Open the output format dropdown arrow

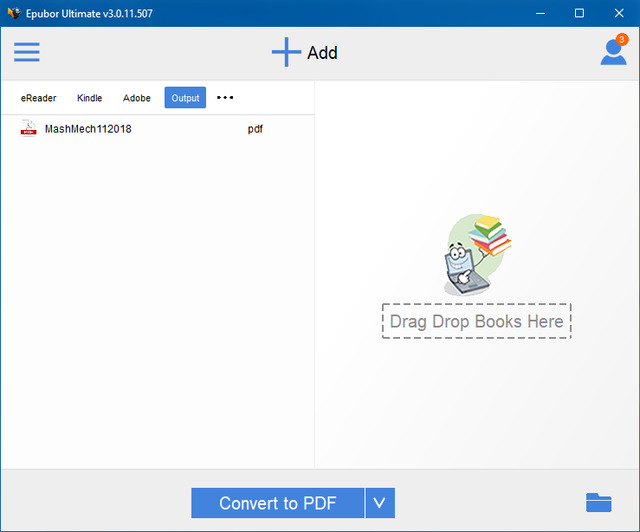[380, 503]
